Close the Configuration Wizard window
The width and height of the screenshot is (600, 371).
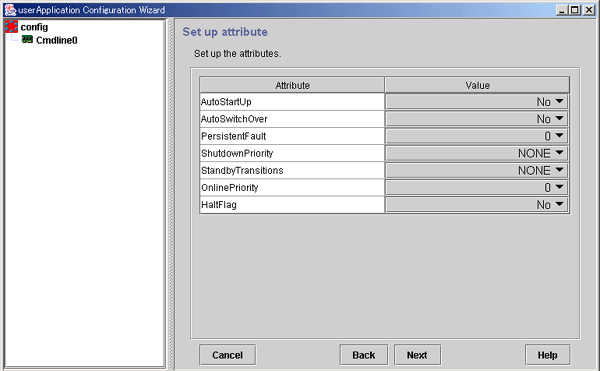pos(589,10)
